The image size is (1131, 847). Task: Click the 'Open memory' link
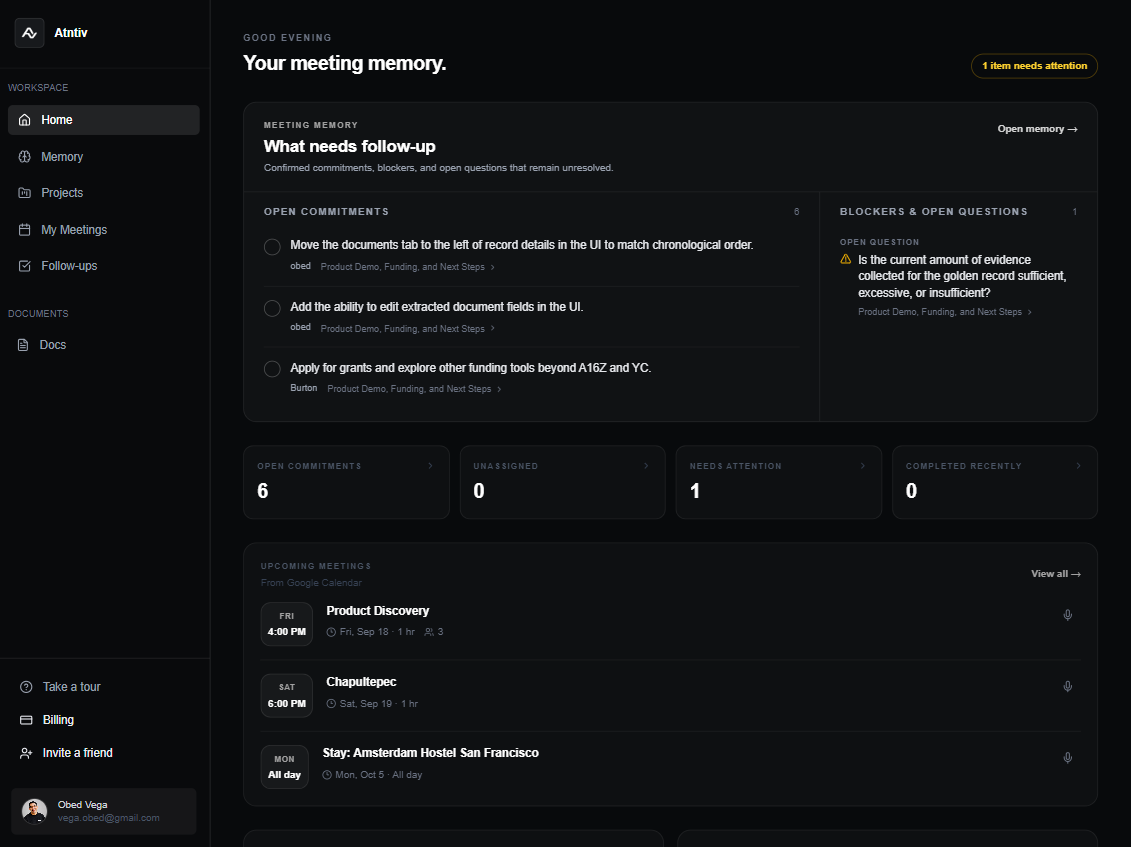click(1037, 129)
